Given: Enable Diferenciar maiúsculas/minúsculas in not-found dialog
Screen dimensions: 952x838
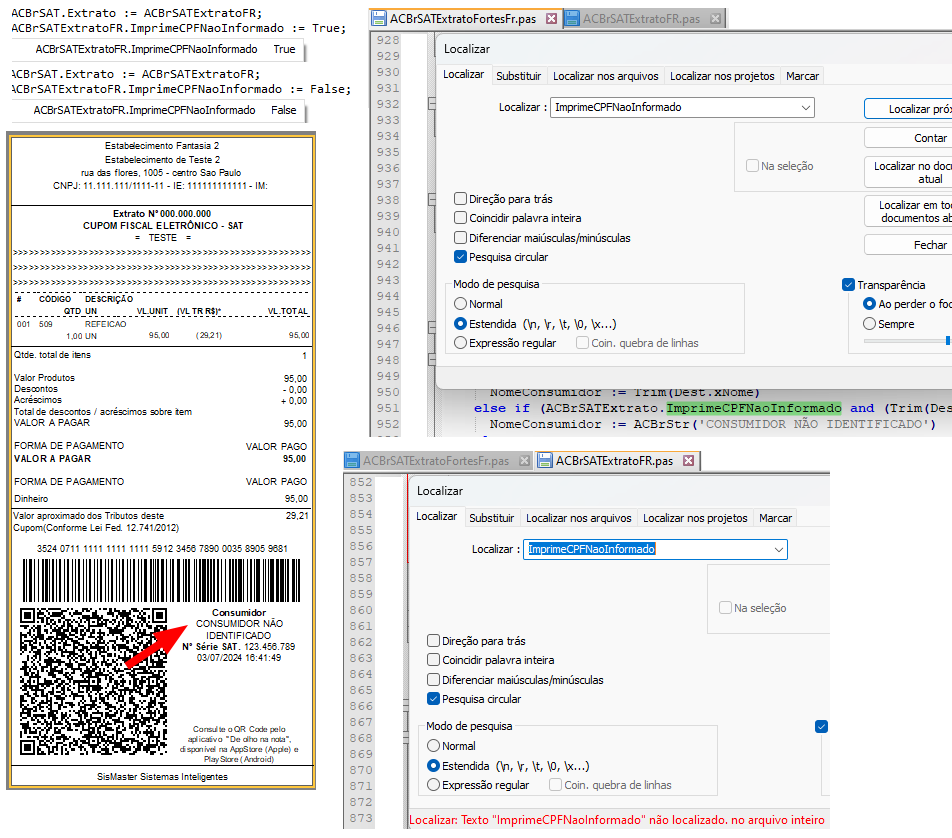Looking at the screenshot, I should click(434, 680).
